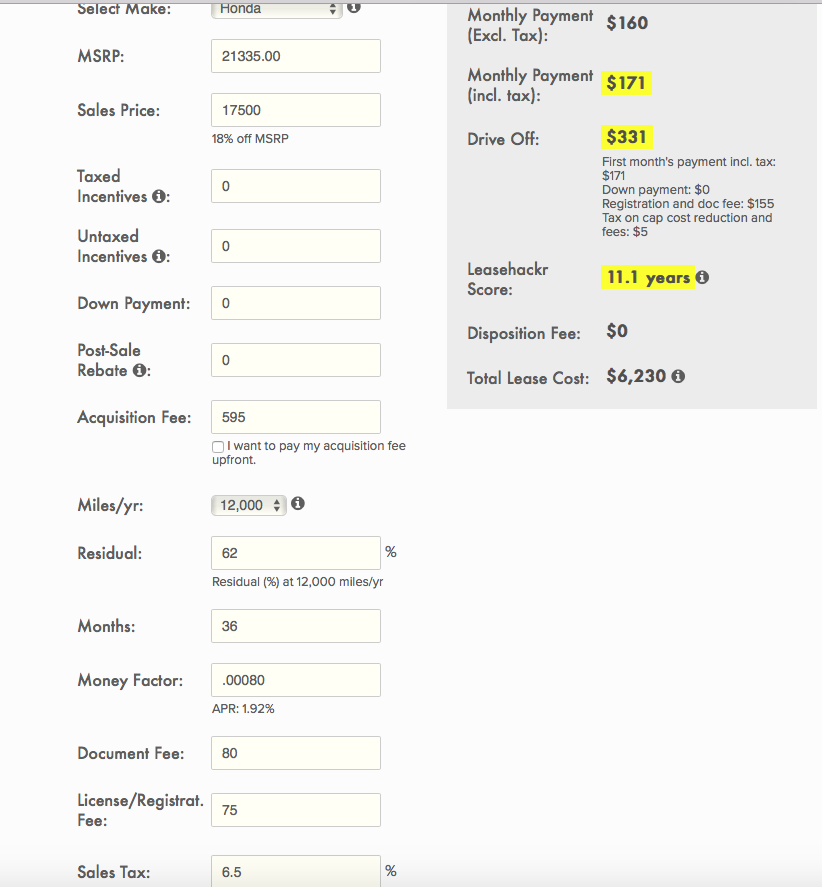Open the Miles/yr 12,000 dropdown
Viewport: 822px width, 887px height.
249,505
